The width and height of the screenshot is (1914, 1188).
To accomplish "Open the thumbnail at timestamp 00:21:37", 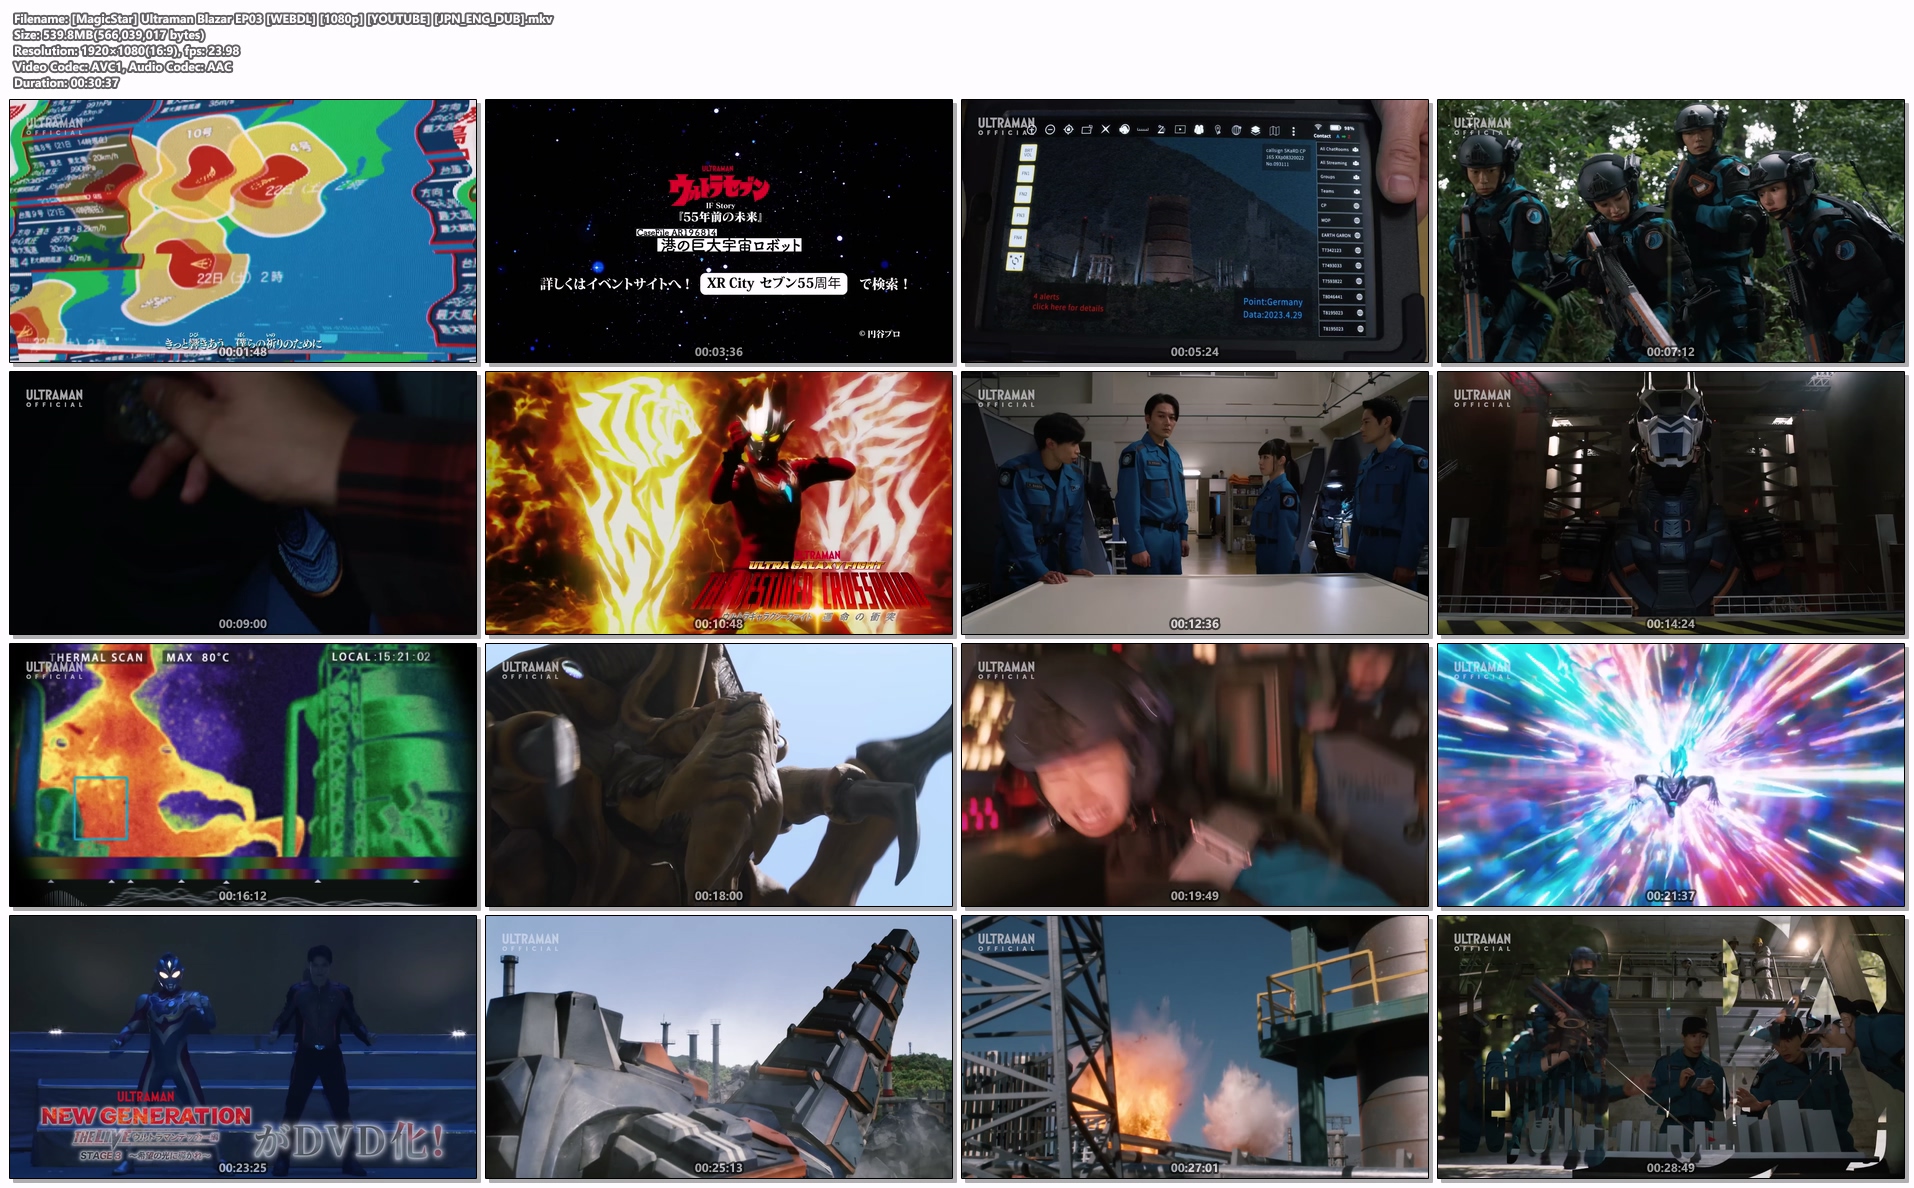I will (1670, 775).
